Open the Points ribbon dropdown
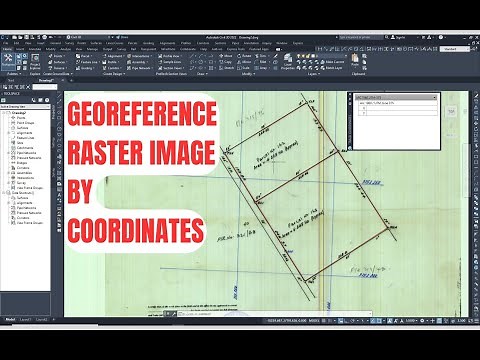Screen dimensions: 480x360 tap(58, 56)
